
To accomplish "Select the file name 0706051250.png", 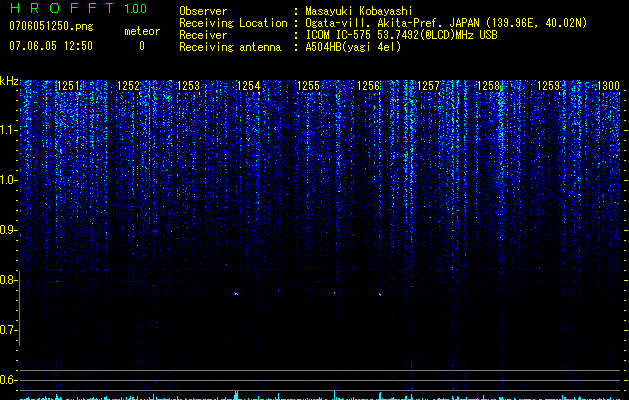I will (51, 26).
